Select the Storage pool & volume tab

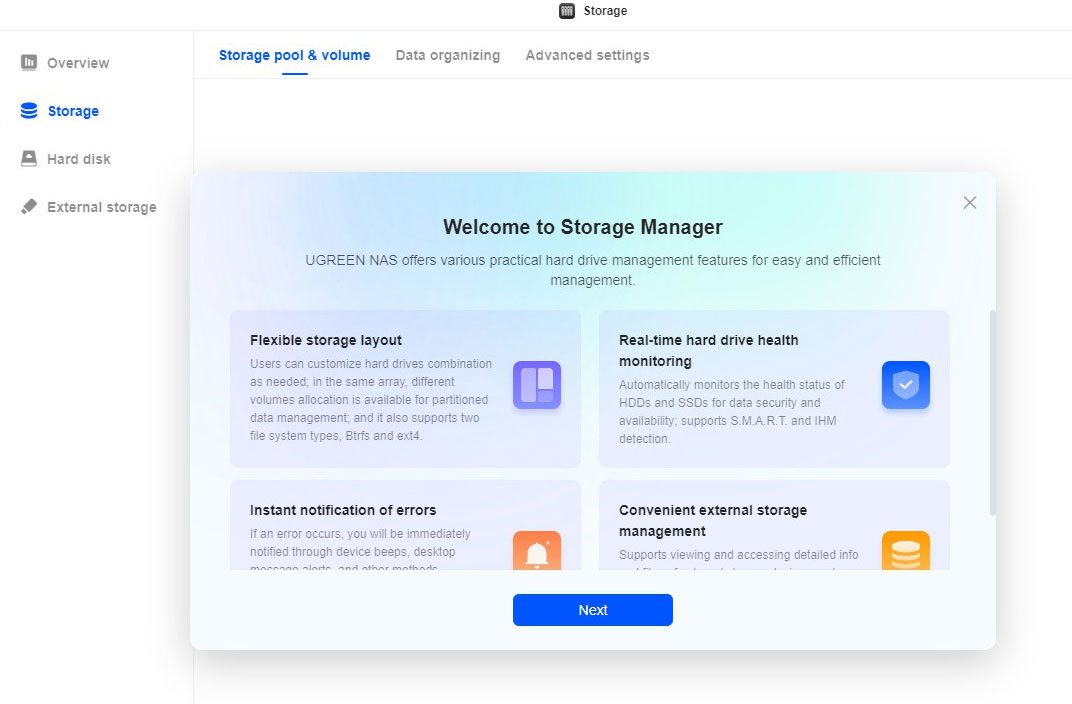tap(294, 55)
